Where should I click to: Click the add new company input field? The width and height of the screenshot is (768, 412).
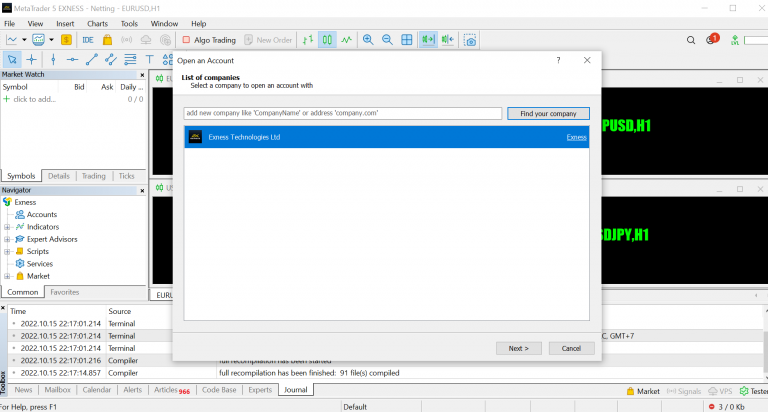pos(342,113)
